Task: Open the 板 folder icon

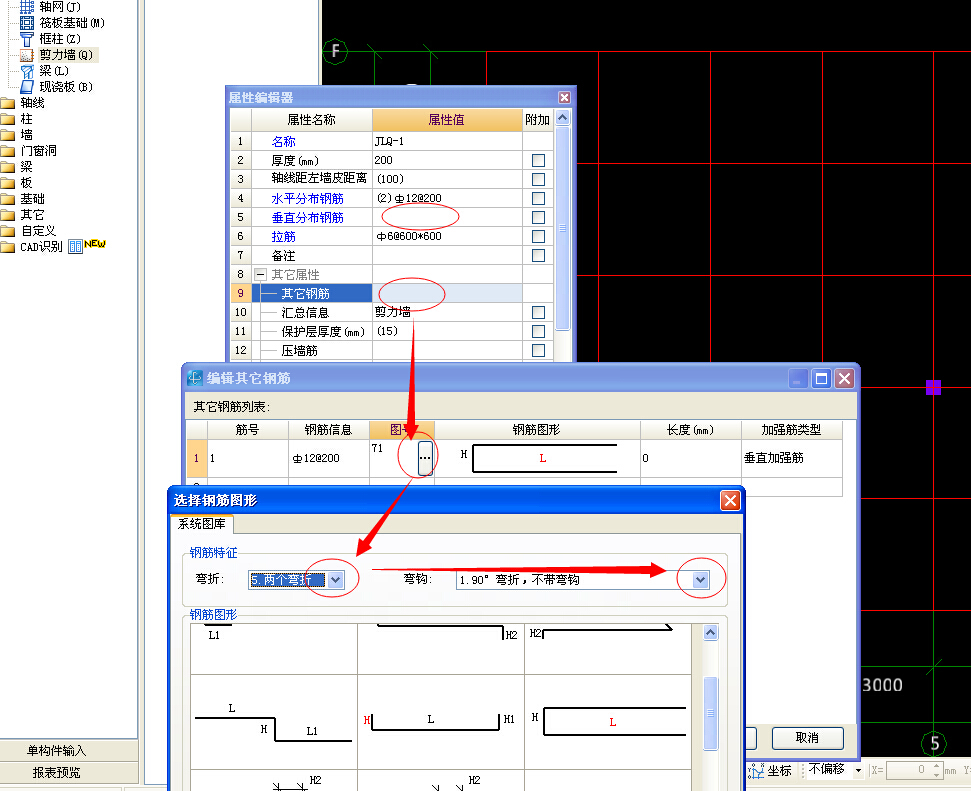Action: (8, 183)
